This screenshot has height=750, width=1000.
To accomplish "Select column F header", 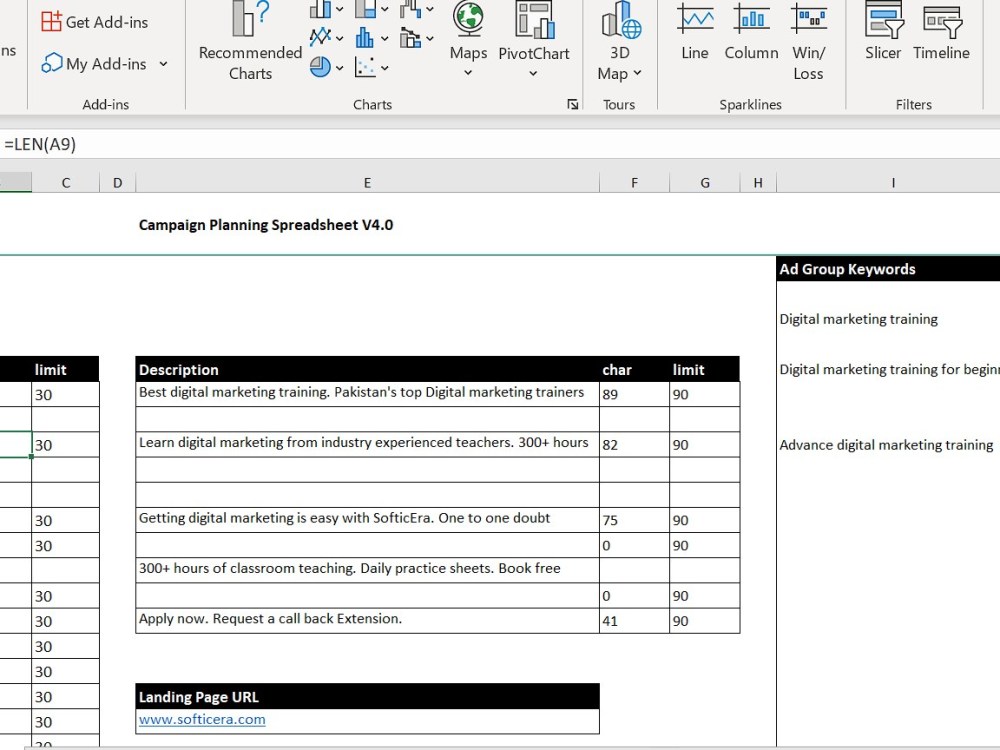I will point(635,183).
